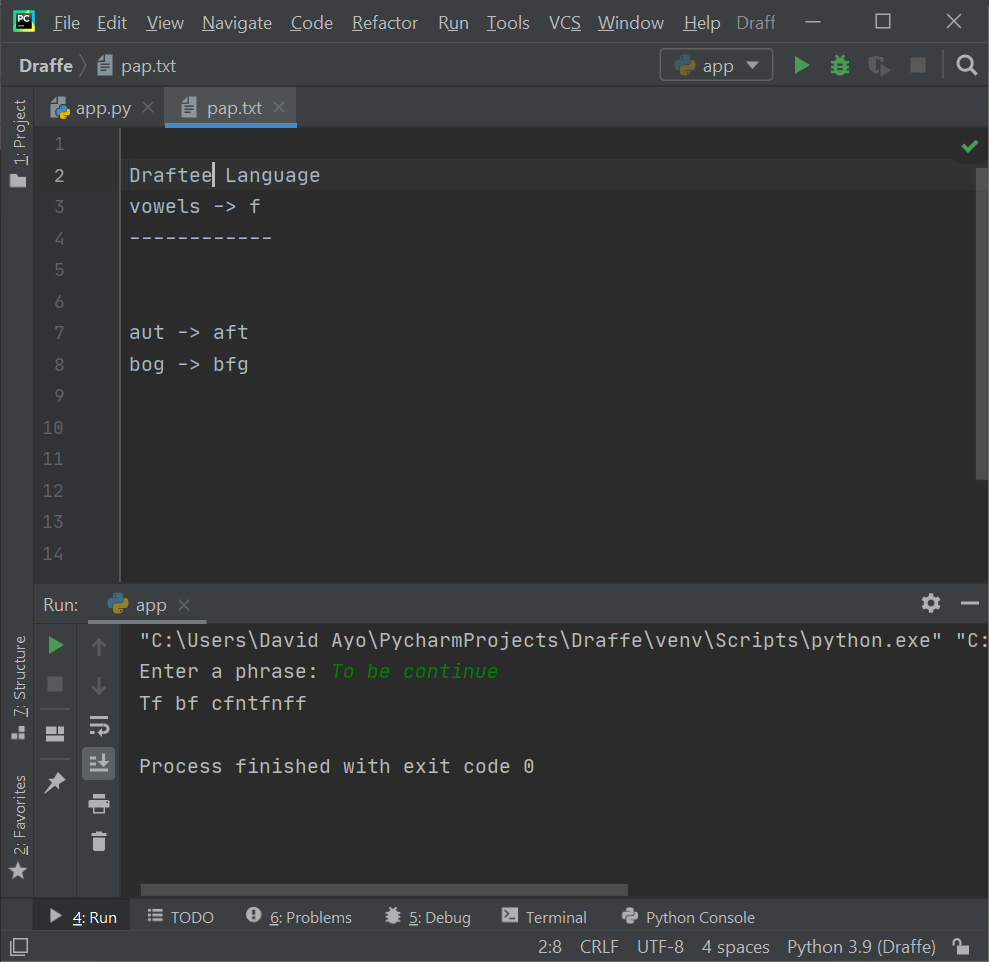Open Run panel settings gear
Screen dimensions: 989x962
931,603
